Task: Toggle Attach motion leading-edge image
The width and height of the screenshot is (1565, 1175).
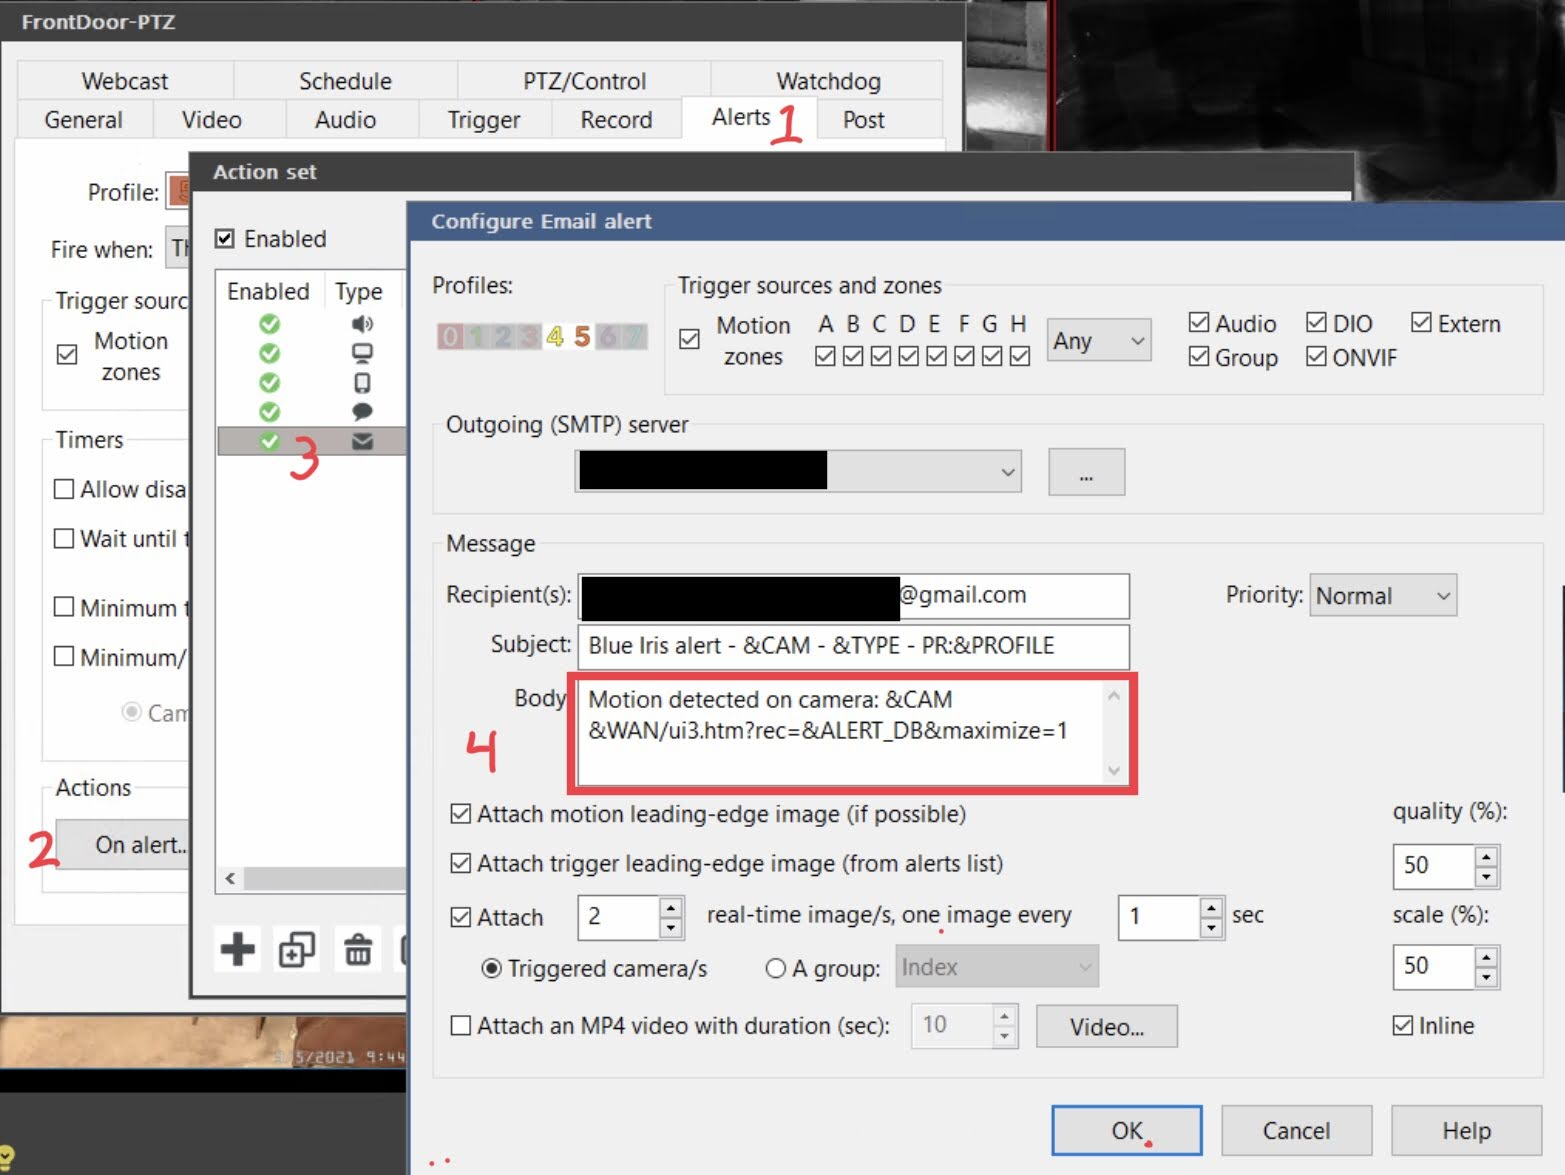Action: 460,814
